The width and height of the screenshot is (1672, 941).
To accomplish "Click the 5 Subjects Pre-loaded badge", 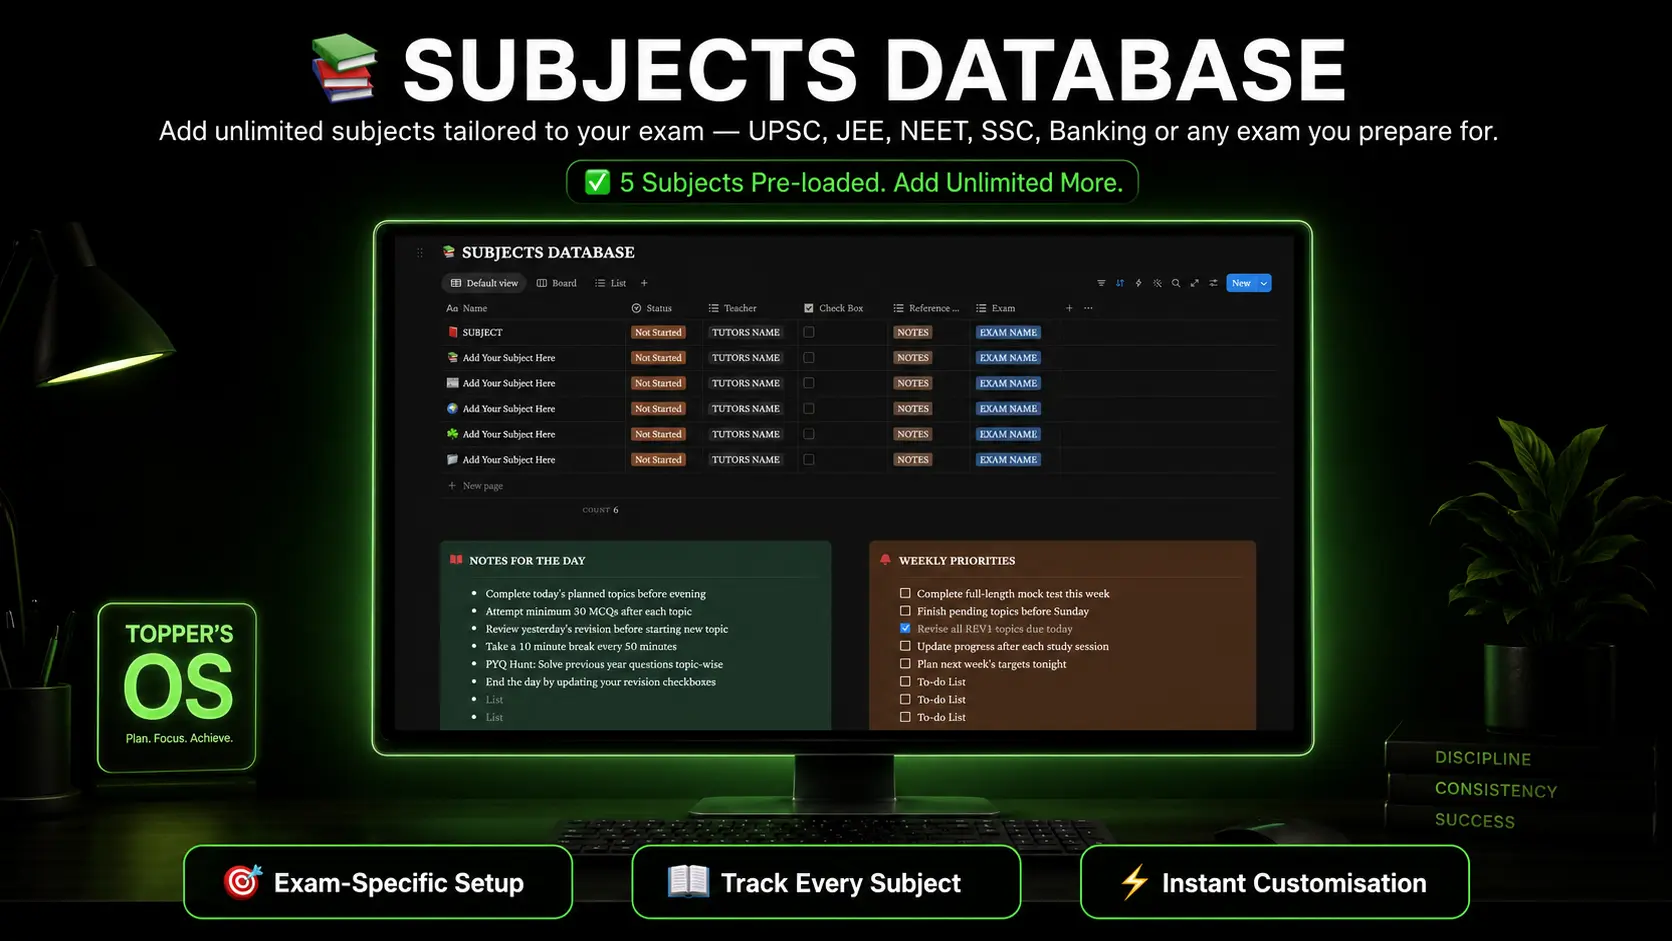I will [x=852, y=182].
